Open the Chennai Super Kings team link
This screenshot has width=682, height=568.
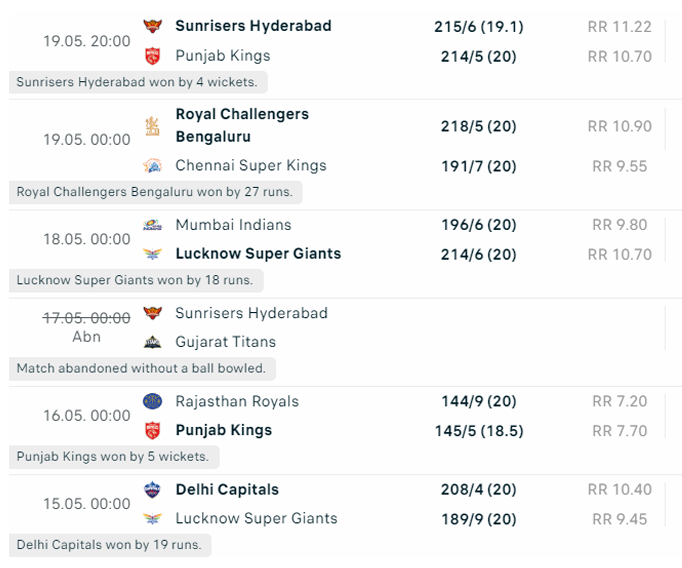(x=251, y=166)
